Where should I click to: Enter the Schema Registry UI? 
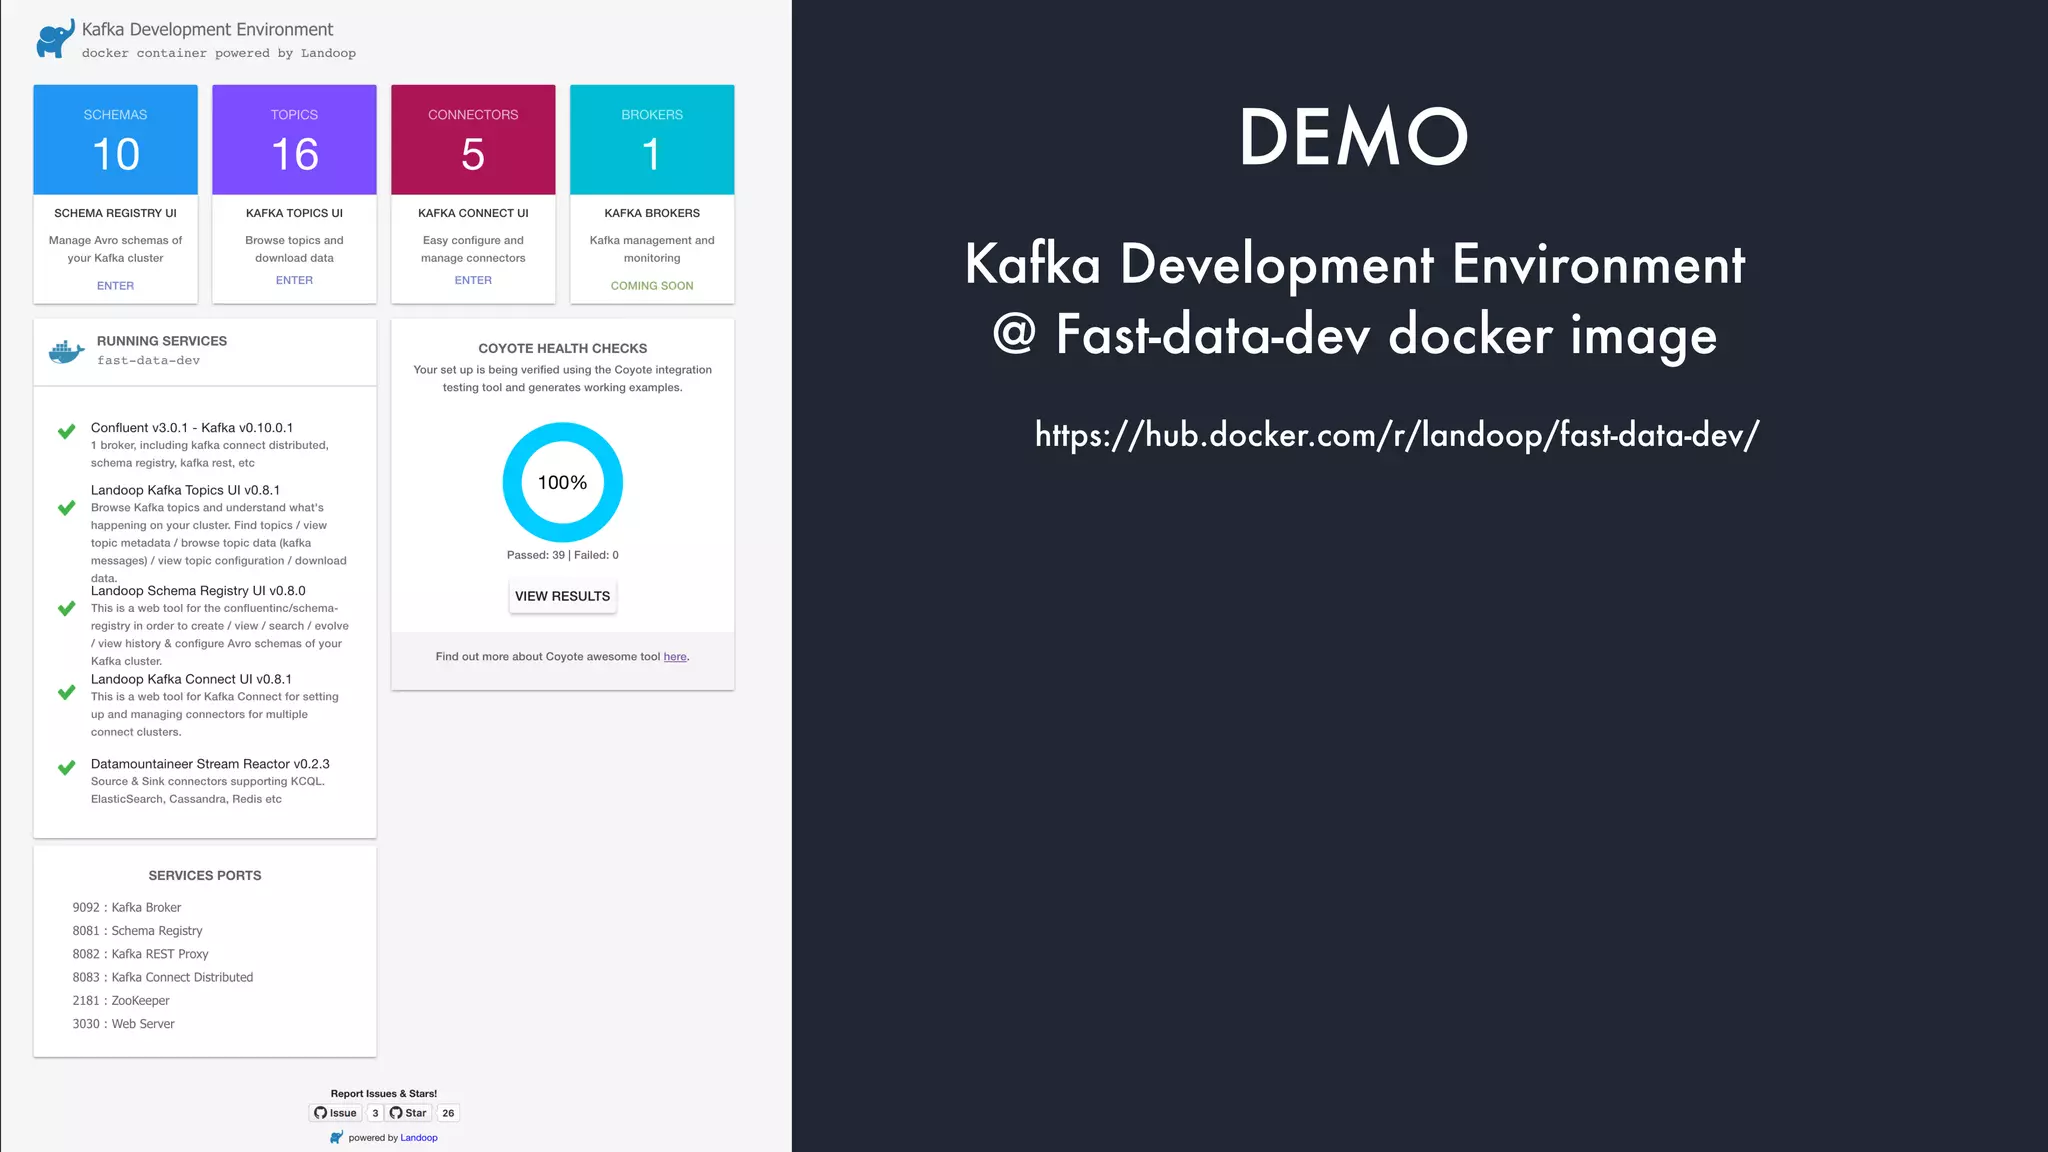click(115, 286)
